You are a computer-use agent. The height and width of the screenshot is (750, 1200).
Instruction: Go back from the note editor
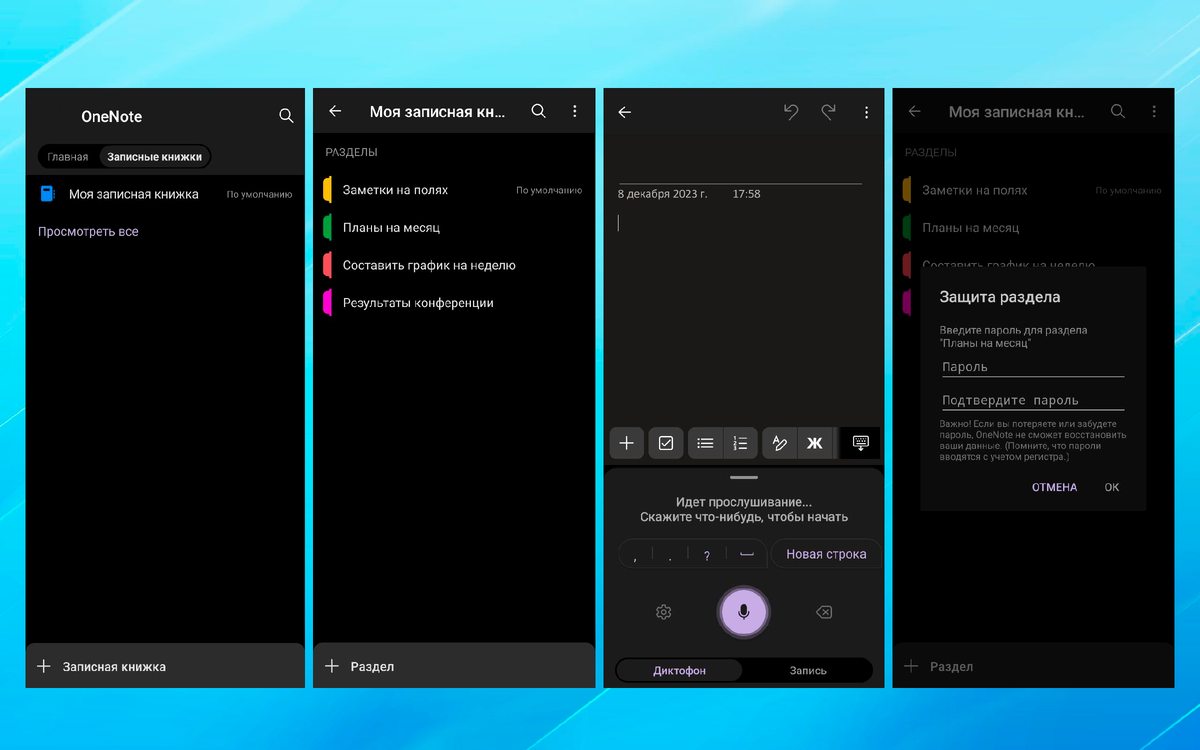(625, 113)
